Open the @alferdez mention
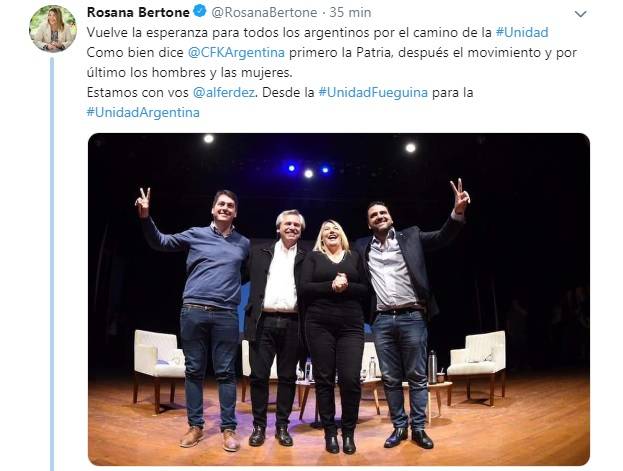The image size is (623, 471). click(224, 92)
